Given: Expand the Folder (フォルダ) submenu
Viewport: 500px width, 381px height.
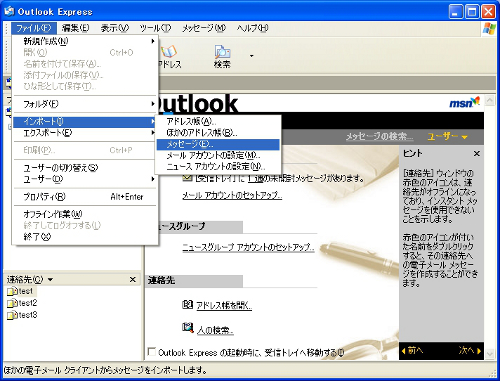Looking at the screenshot, I should point(85,104).
